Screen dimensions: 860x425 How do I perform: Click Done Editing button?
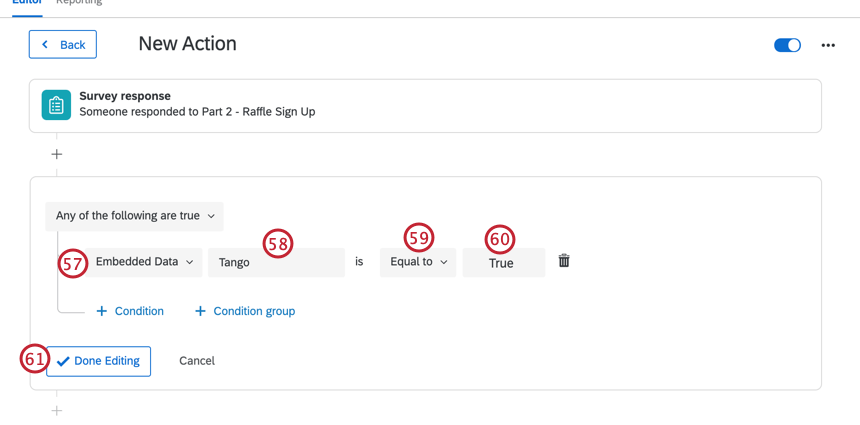[x=99, y=361]
